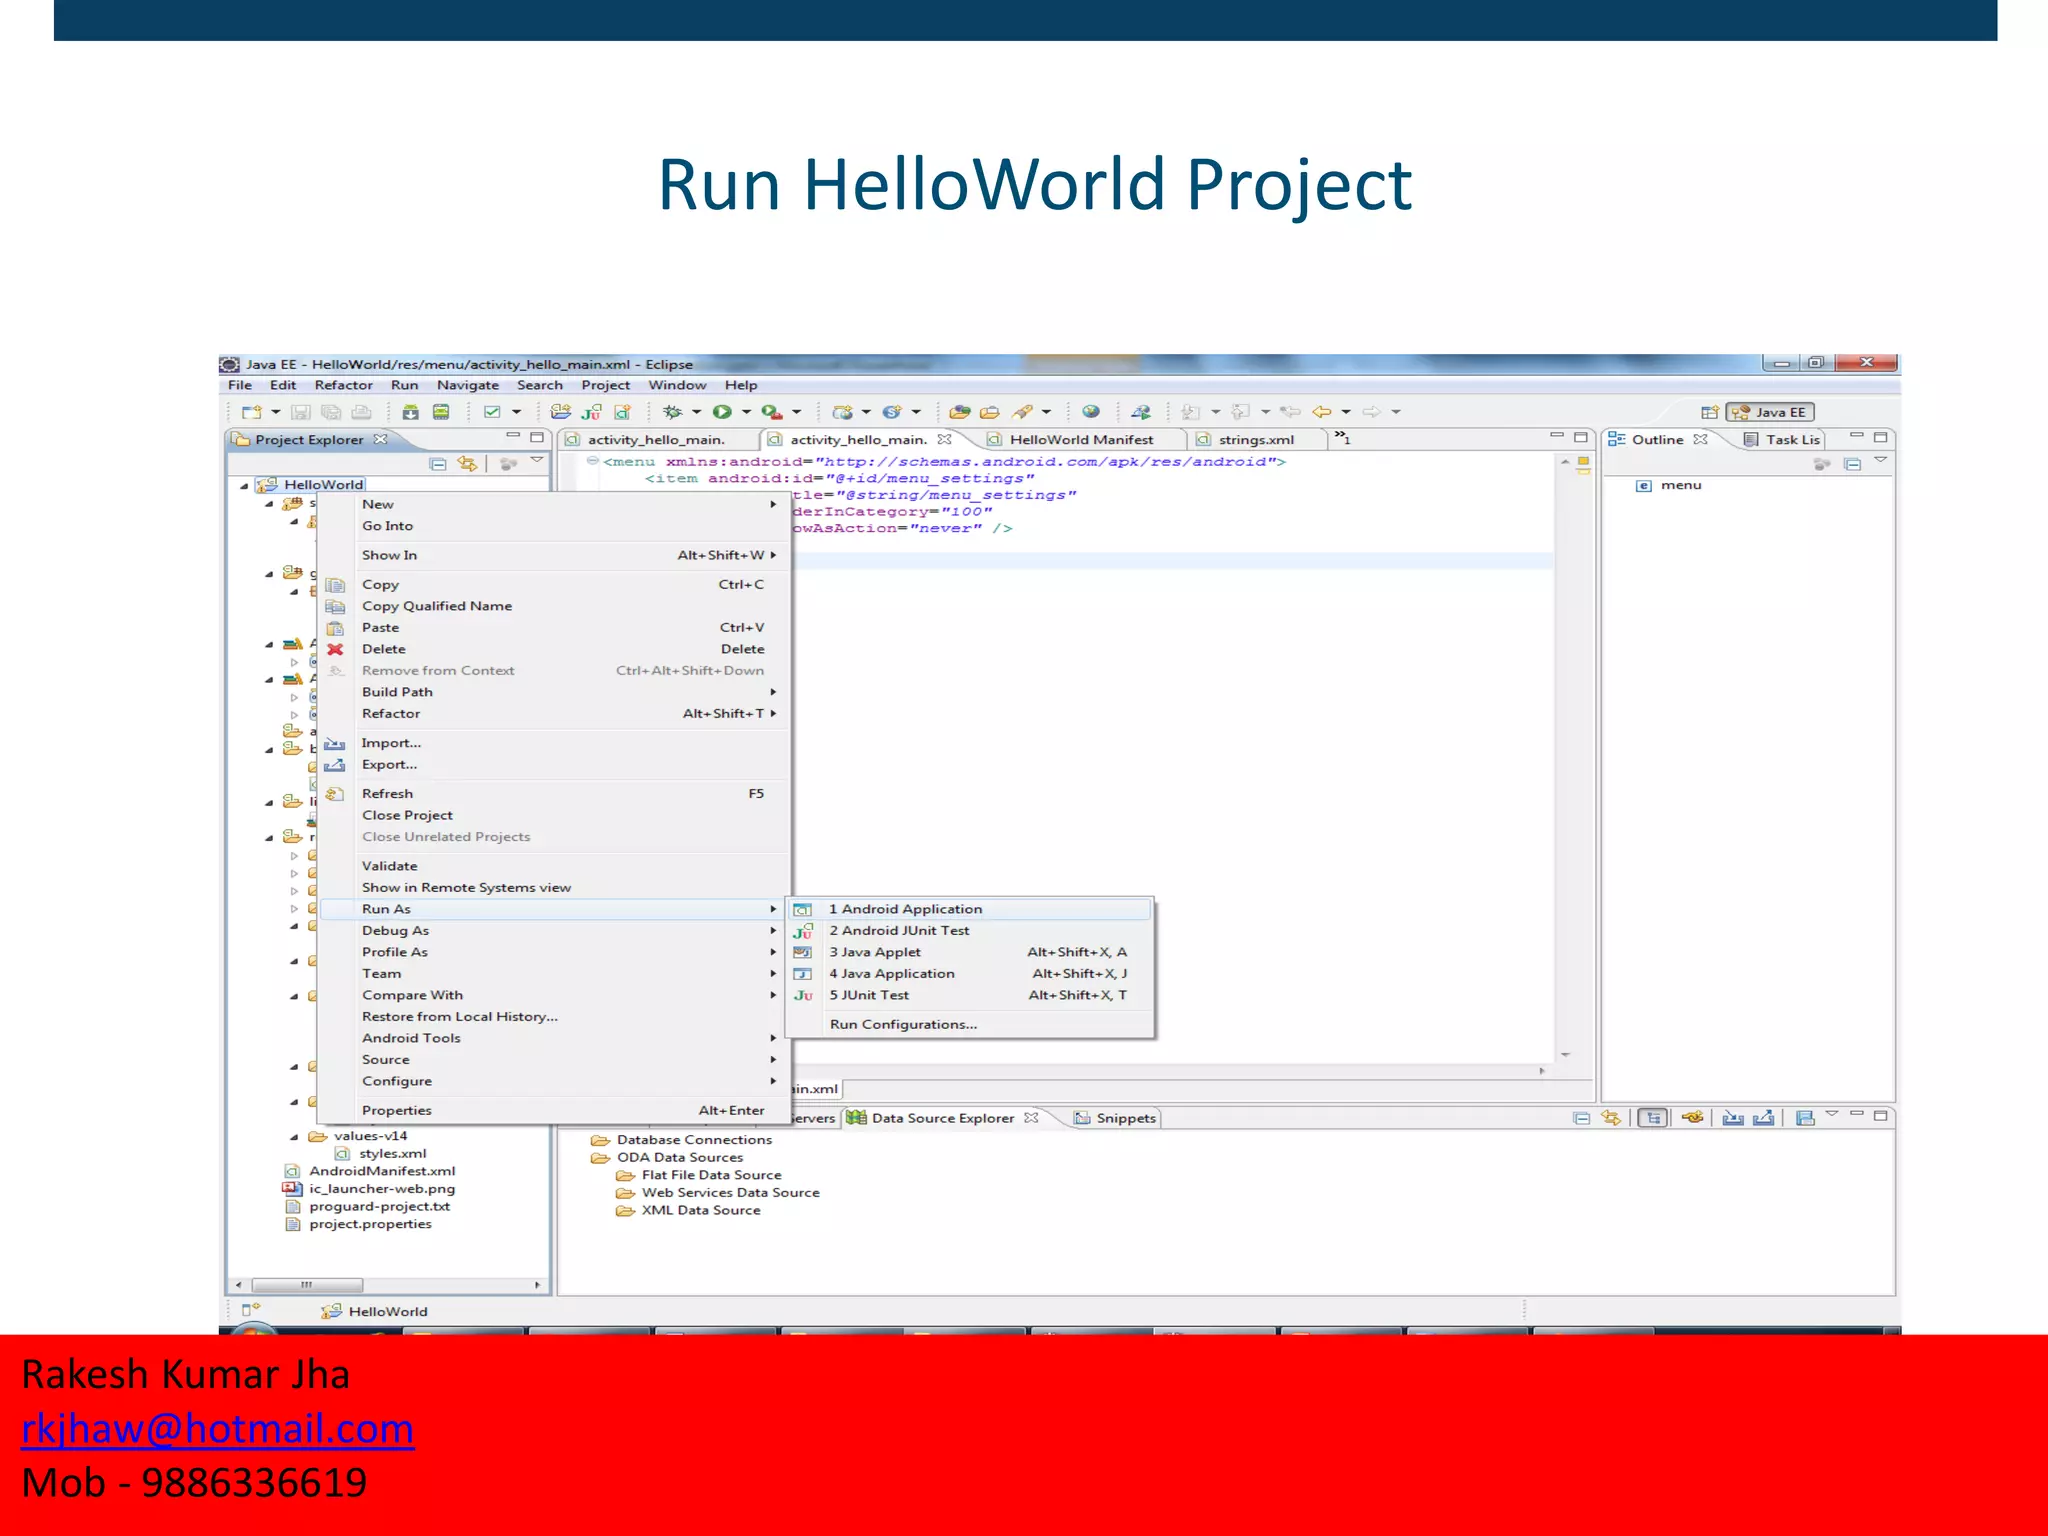The width and height of the screenshot is (2048, 1536).
Task: Open Project Explorer view menu arrow
Action: tap(537, 461)
